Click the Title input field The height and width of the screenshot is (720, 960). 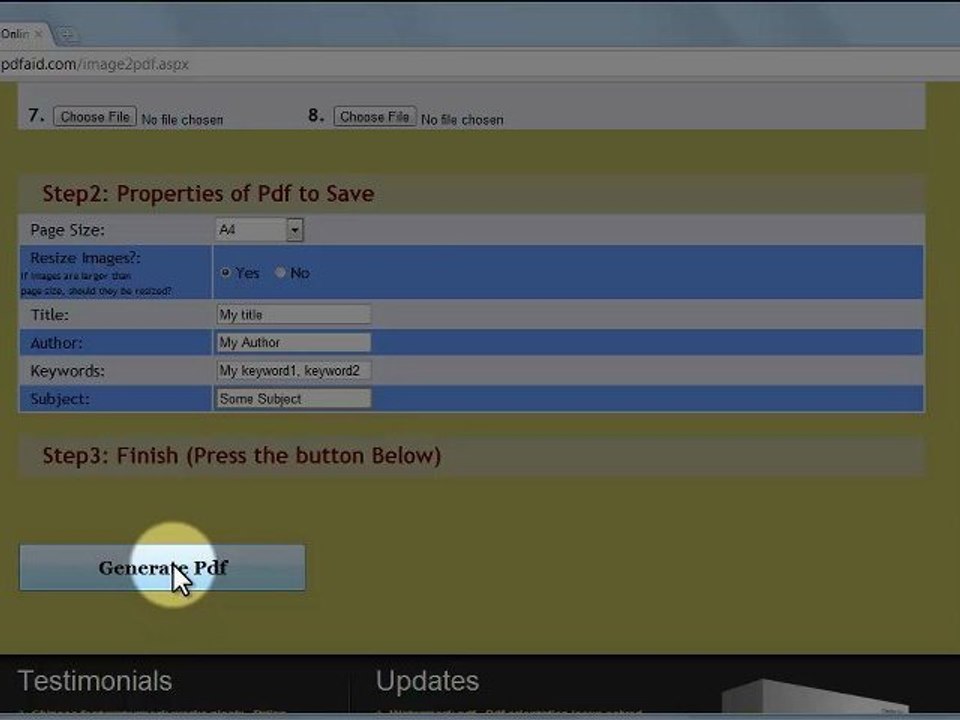294,315
